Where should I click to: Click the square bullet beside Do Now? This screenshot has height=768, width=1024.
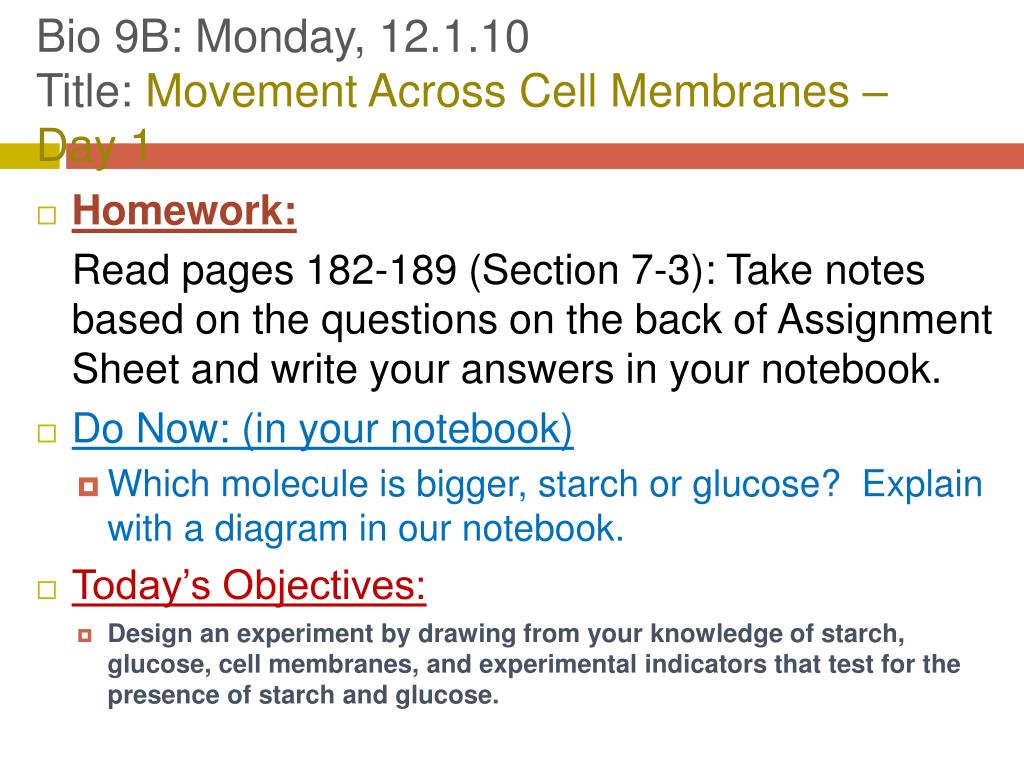pos(47,433)
